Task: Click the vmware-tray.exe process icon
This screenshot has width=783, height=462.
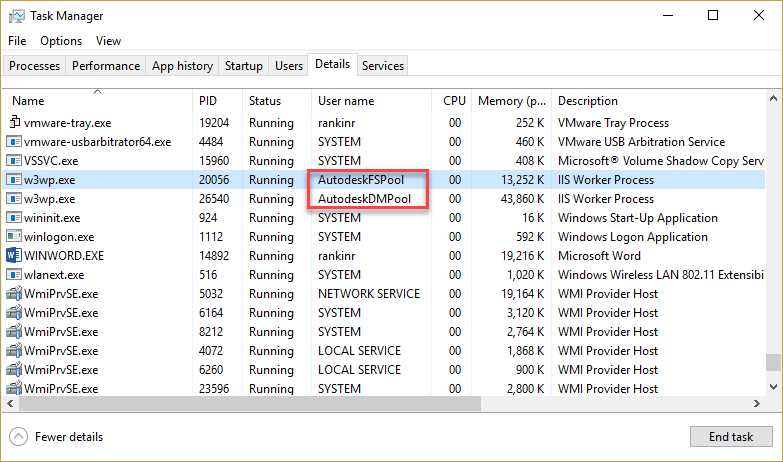Action: (14, 123)
